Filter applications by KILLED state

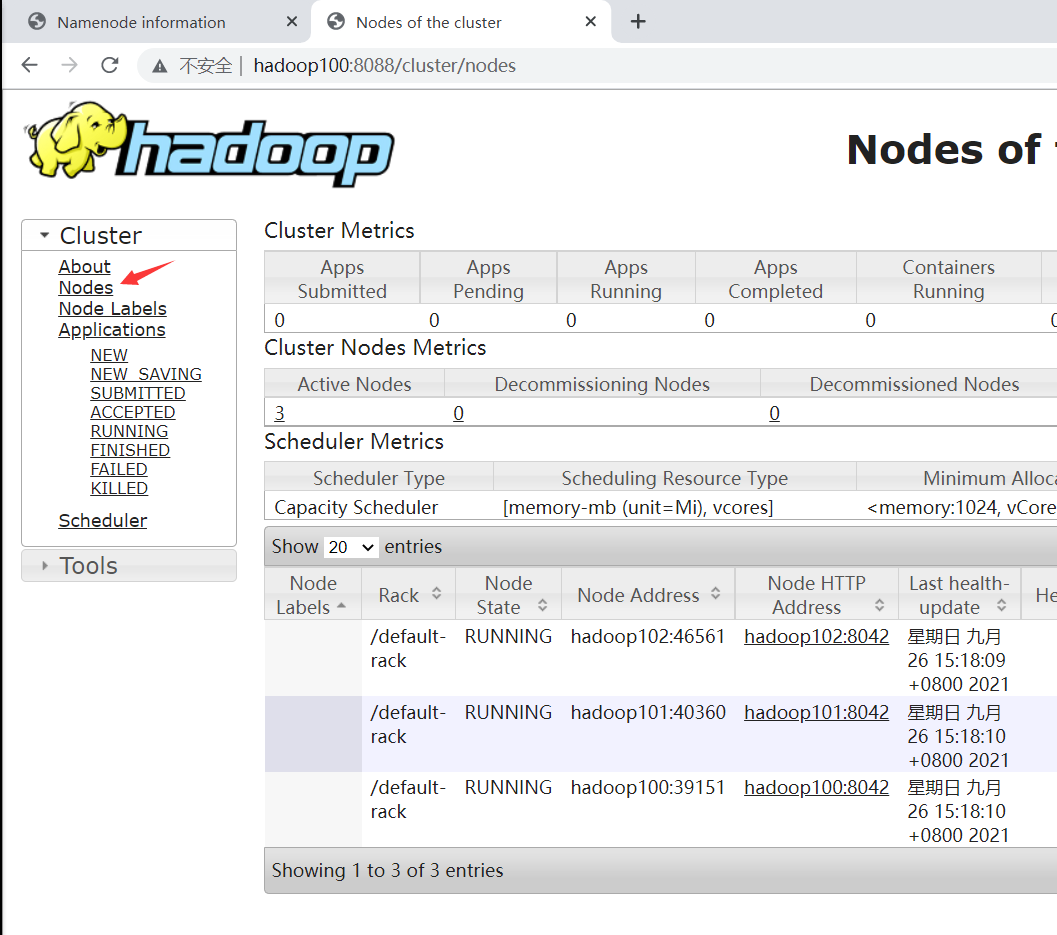(x=119, y=488)
